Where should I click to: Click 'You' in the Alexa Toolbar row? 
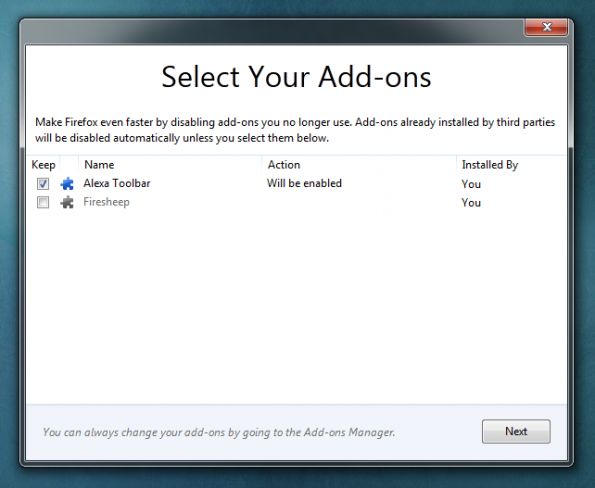click(471, 184)
